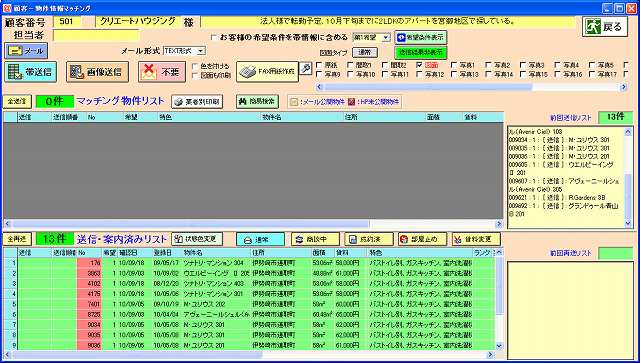The image size is (640, 363).
Task: Check the 写真2 checkbox
Action: tap(489, 65)
